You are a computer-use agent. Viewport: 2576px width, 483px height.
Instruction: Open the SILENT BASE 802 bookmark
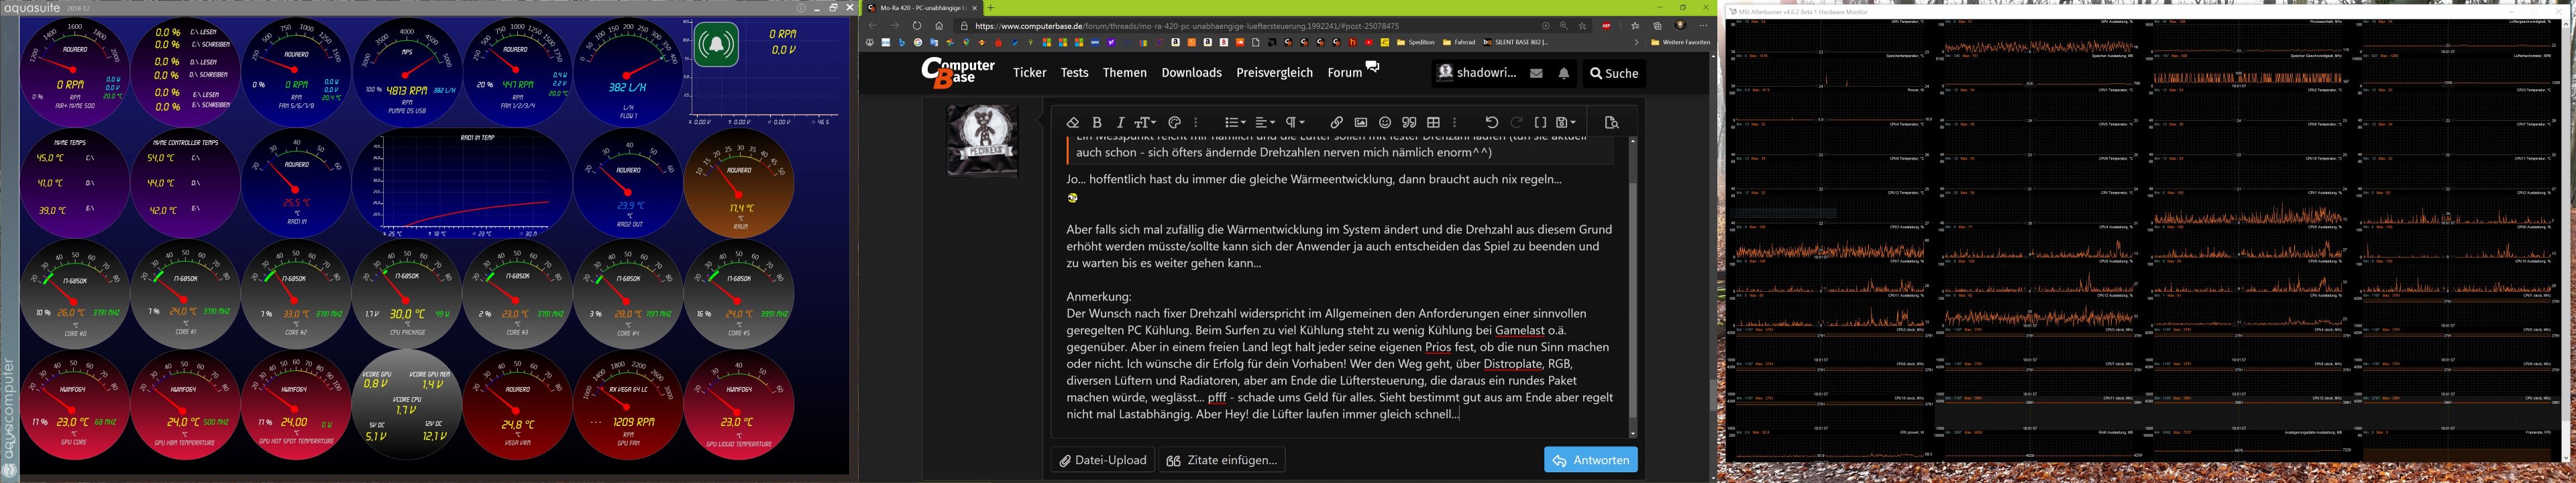click(x=1515, y=42)
